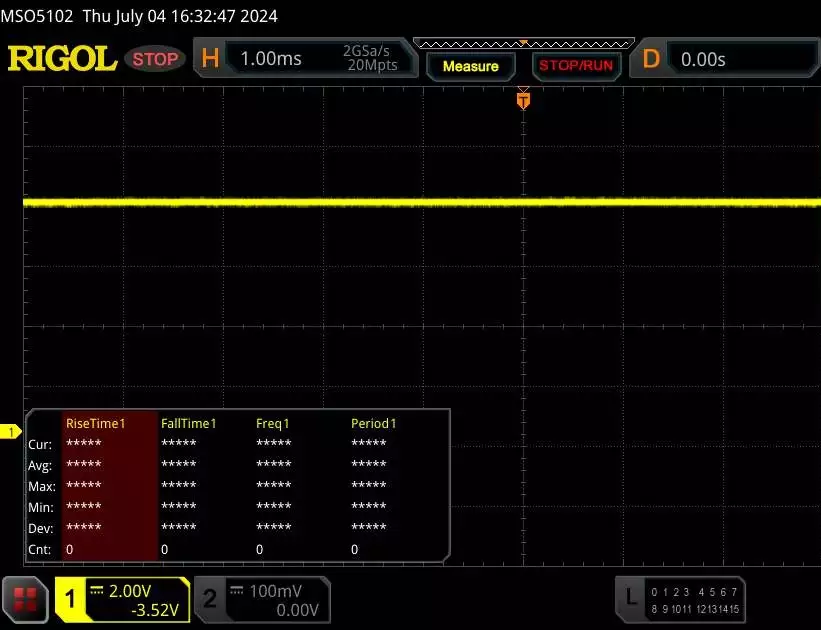Click the Dev: row label

pos(40,528)
